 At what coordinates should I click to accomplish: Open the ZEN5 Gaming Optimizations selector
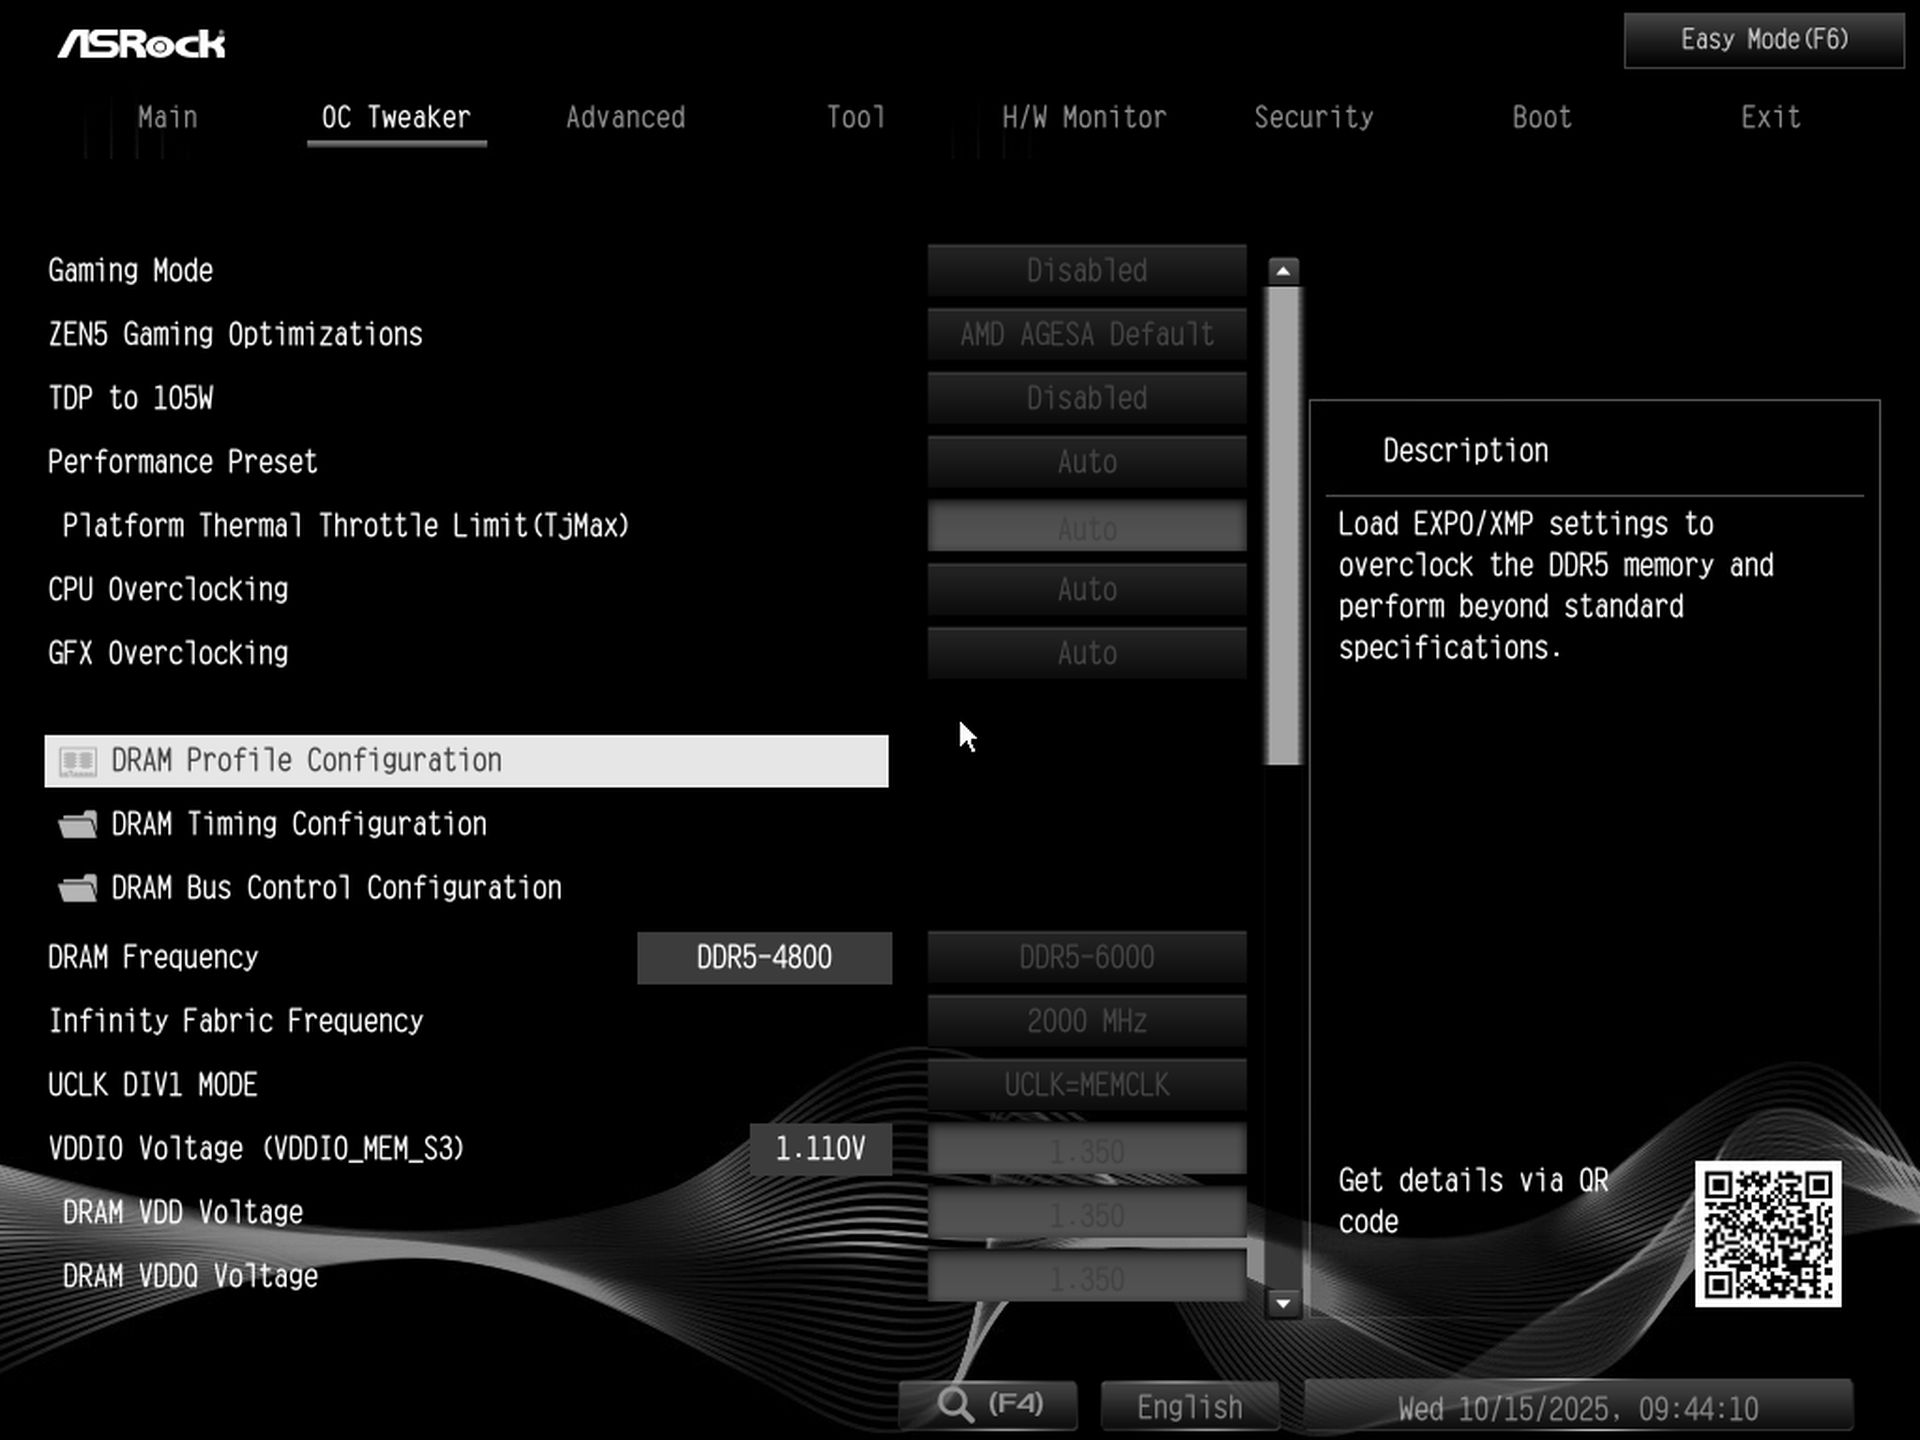(1086, 334)
